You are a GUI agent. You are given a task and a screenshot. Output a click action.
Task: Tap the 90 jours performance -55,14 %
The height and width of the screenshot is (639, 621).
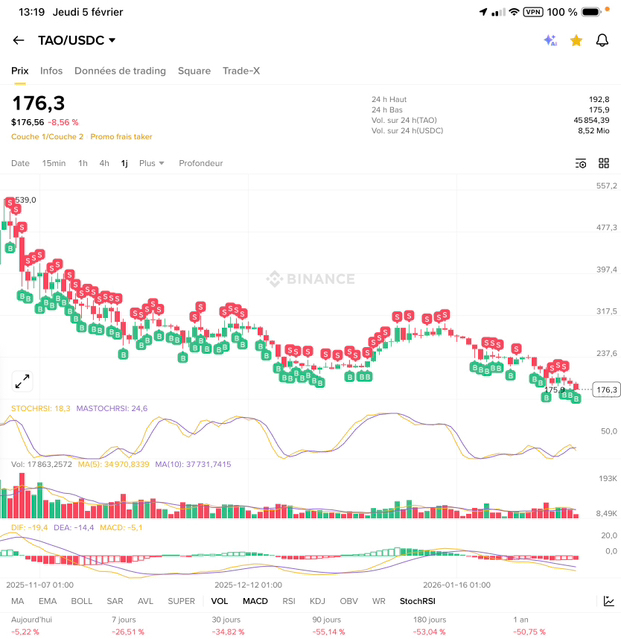click(328, 632)
